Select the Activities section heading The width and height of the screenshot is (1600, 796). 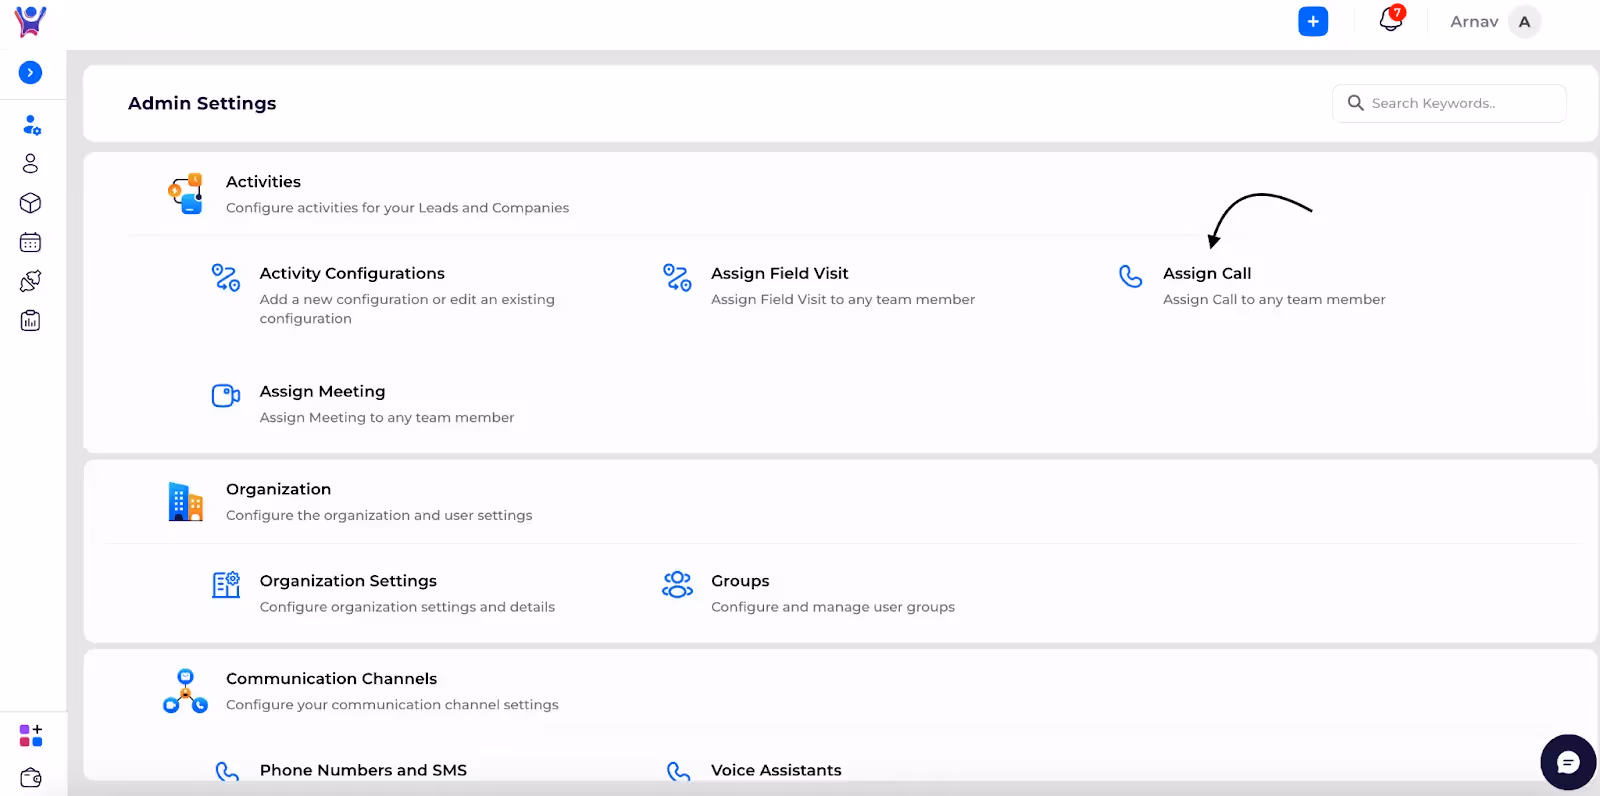pyautogui.click(x=263, y=182)
